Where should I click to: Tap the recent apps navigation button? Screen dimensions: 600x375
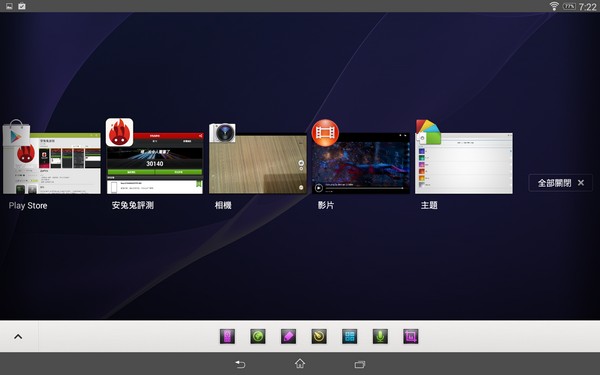pos(360,364)
